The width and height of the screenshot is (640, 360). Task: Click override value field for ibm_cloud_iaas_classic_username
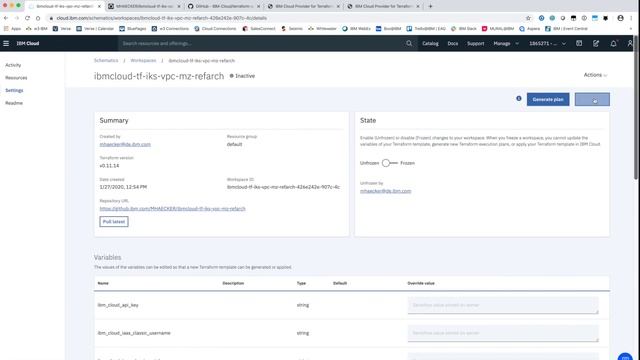pyautogui.click(x=503, y=333)
